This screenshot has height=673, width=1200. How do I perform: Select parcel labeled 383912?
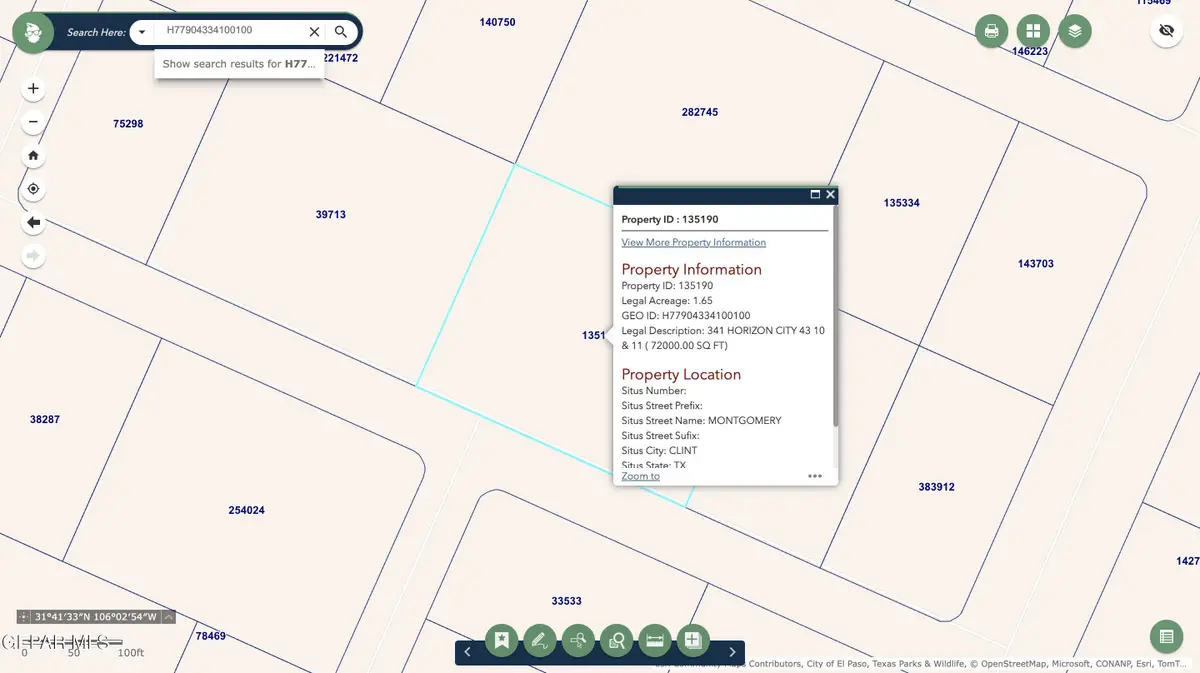point(937,487)
